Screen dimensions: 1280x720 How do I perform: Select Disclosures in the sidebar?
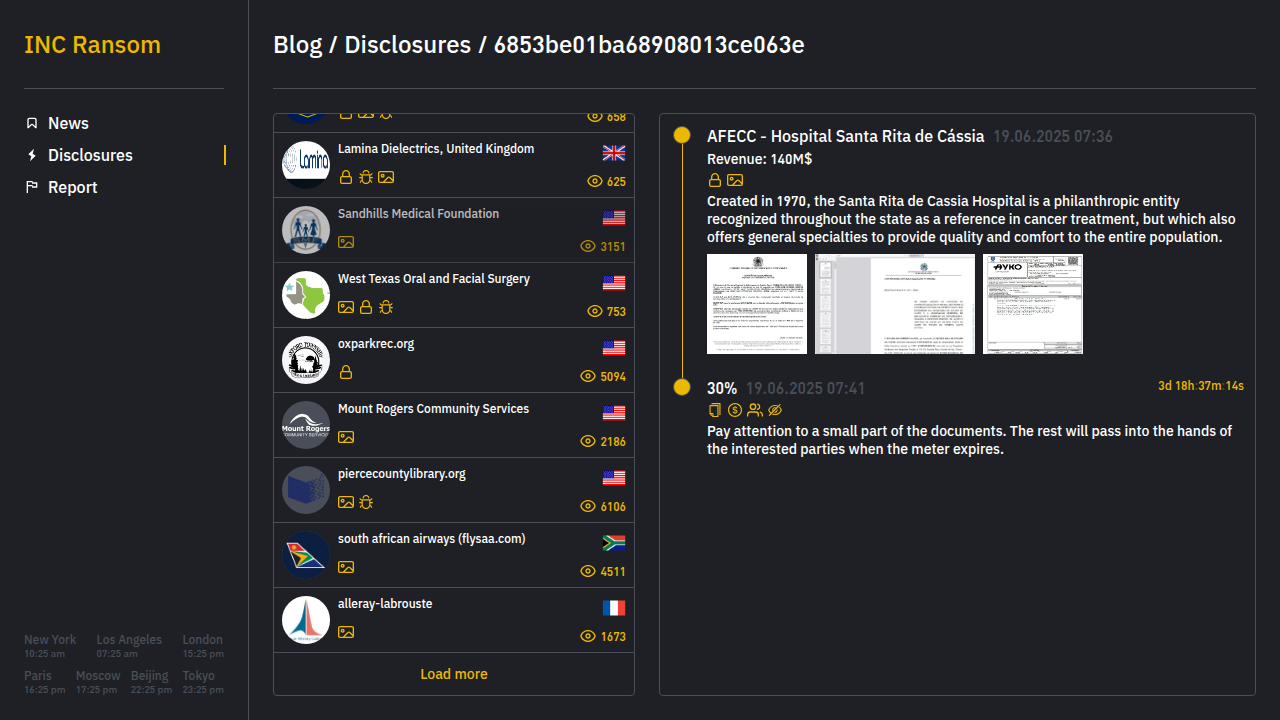point(90,155)
